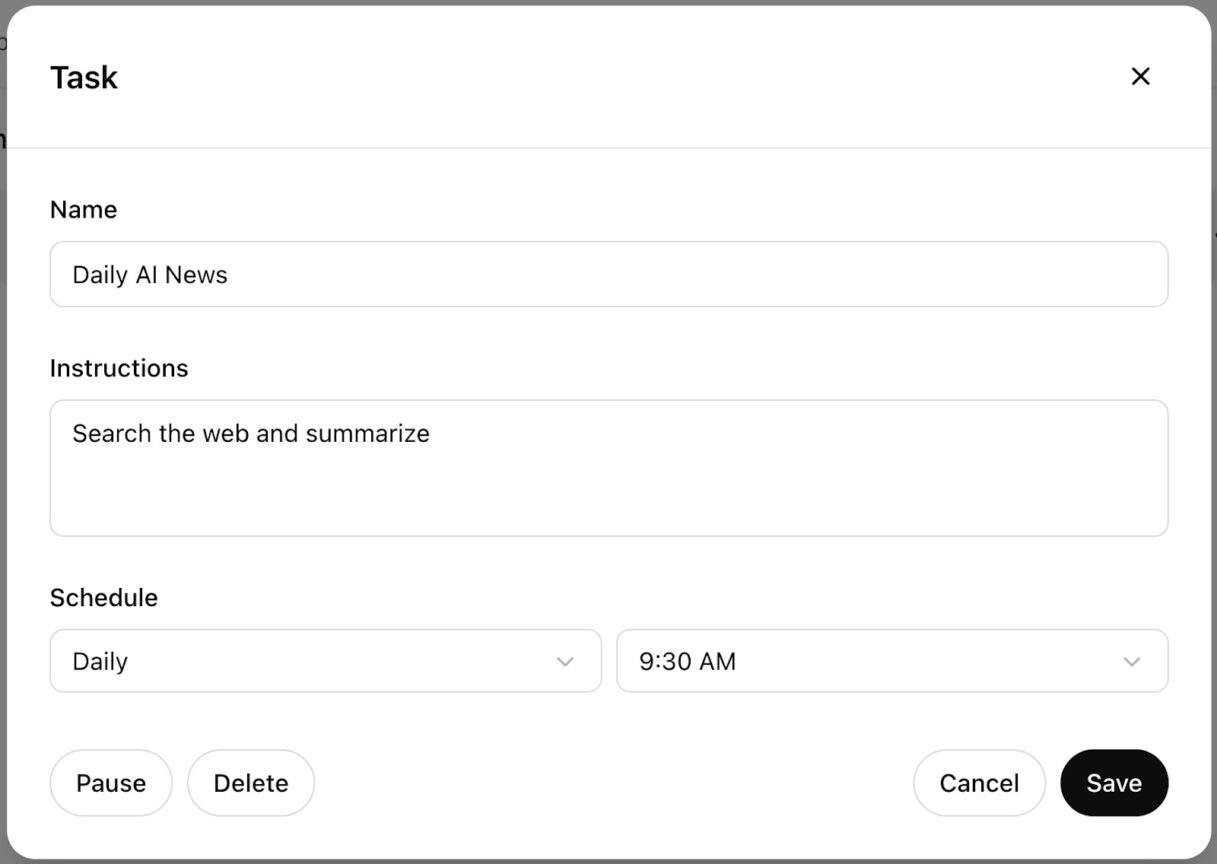Screen dimensions: 1217x864
Task: Pause the Daily AI News task
Action: [x=110, y=783]
